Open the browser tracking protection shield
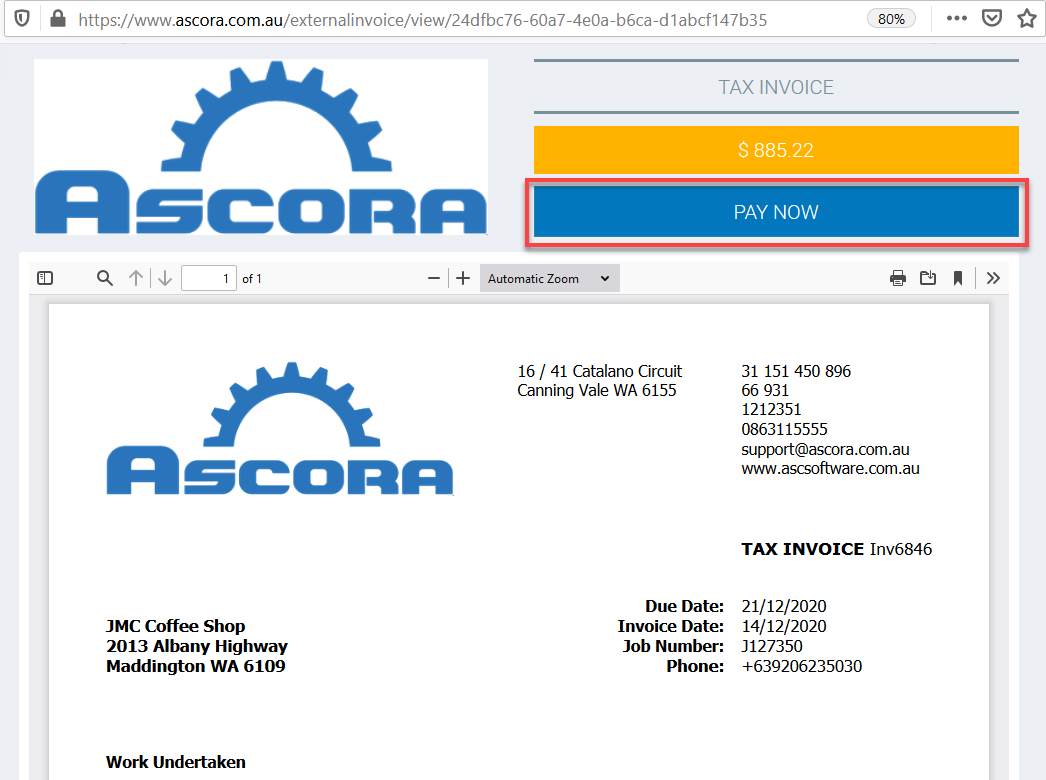Viewport: 1046px width, 780px height. (x=22, y=18)
